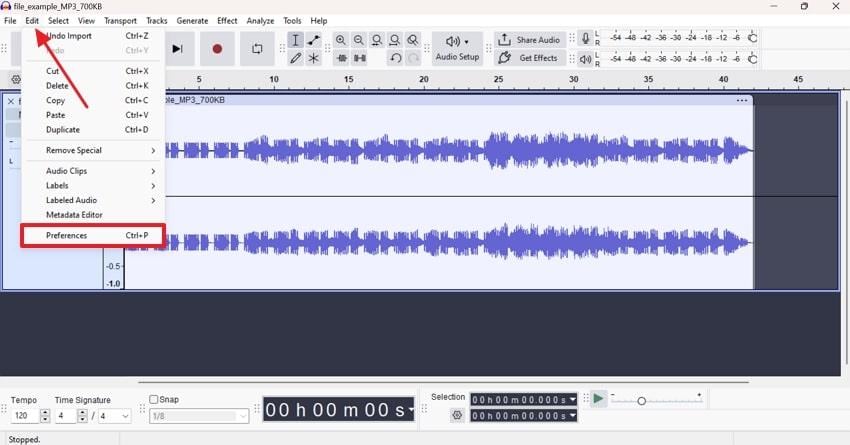The width and height of the screenshot is (850, 445).
Task: Open the View menu
Action: click(x=86, y=21)
